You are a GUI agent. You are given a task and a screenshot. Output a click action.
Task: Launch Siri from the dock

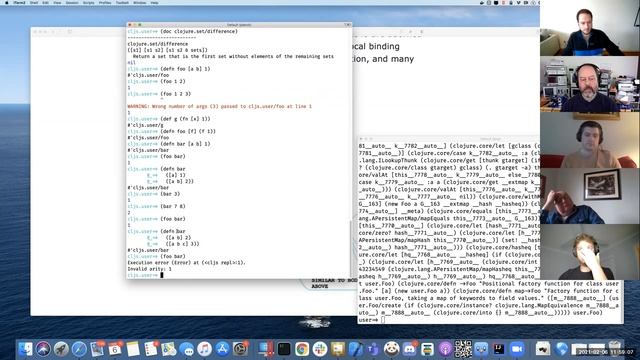tap(43, 349)
